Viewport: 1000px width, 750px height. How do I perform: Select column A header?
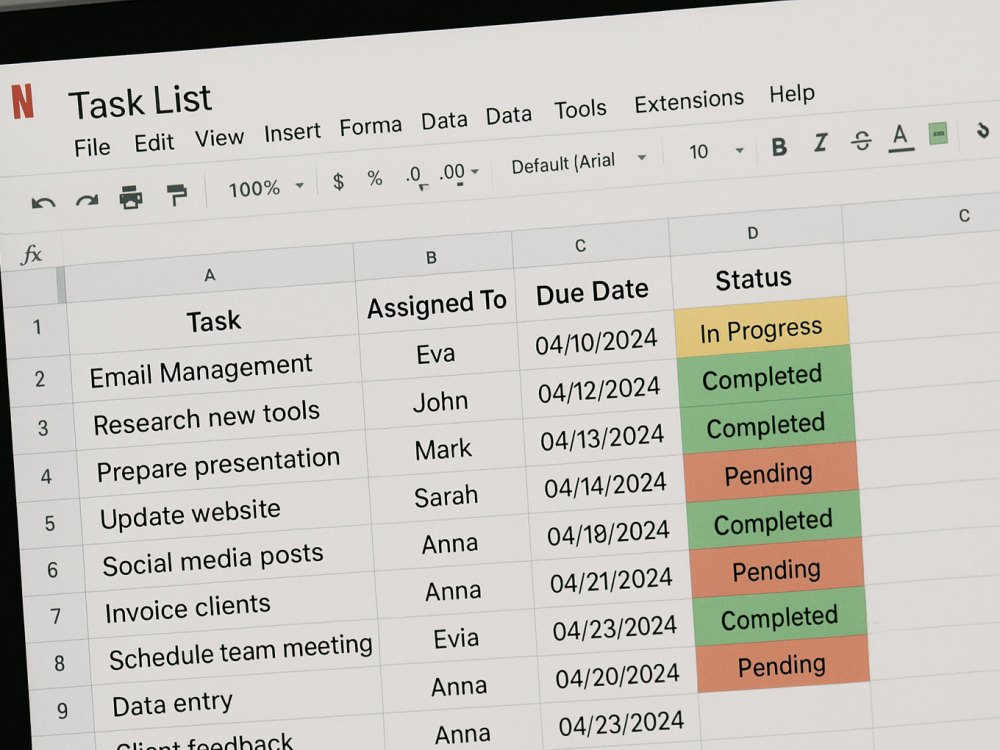coord(209,275)
